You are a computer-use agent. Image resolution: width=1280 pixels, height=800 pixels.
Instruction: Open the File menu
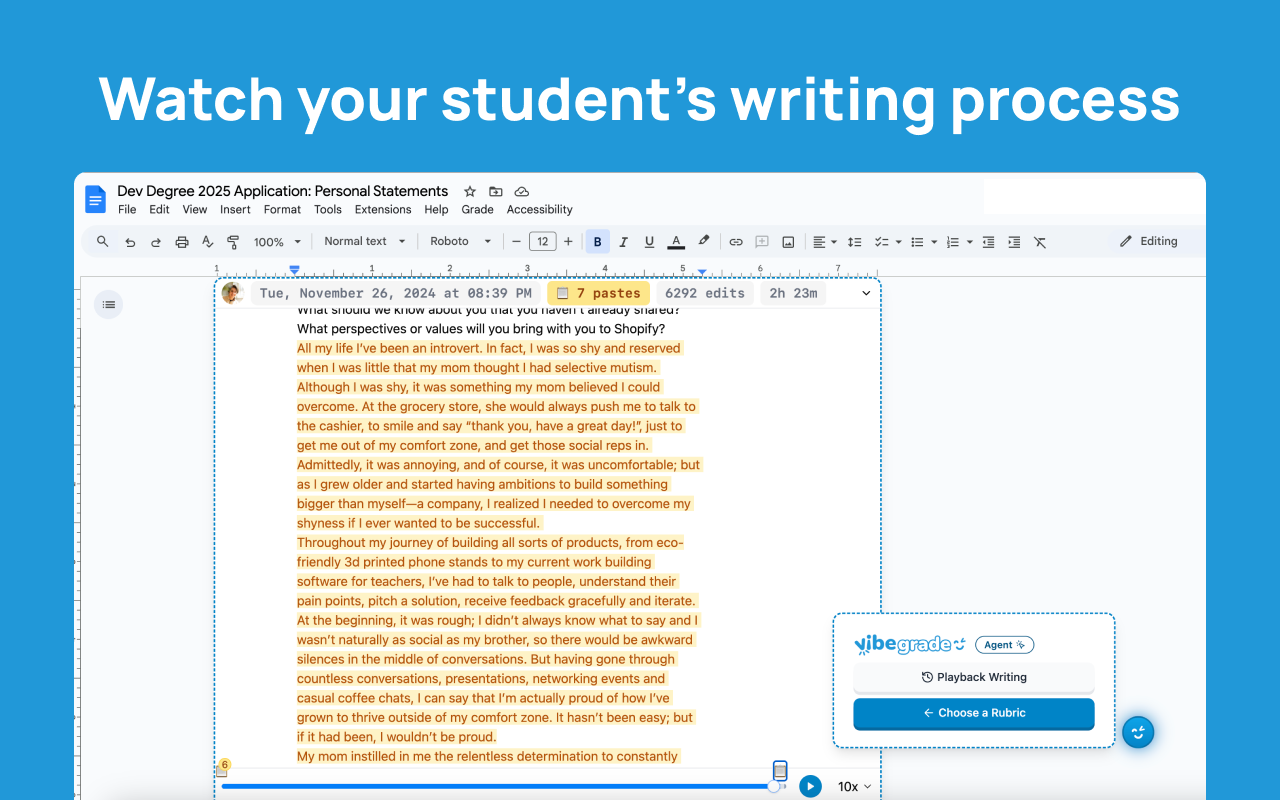click(x=127, y=210)
